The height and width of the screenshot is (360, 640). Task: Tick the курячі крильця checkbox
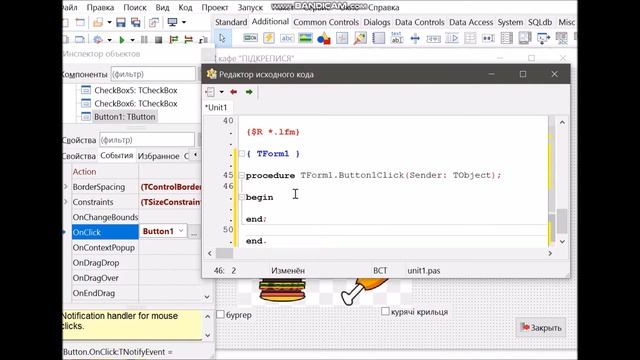pyautogui.click(x=385, y=311)
